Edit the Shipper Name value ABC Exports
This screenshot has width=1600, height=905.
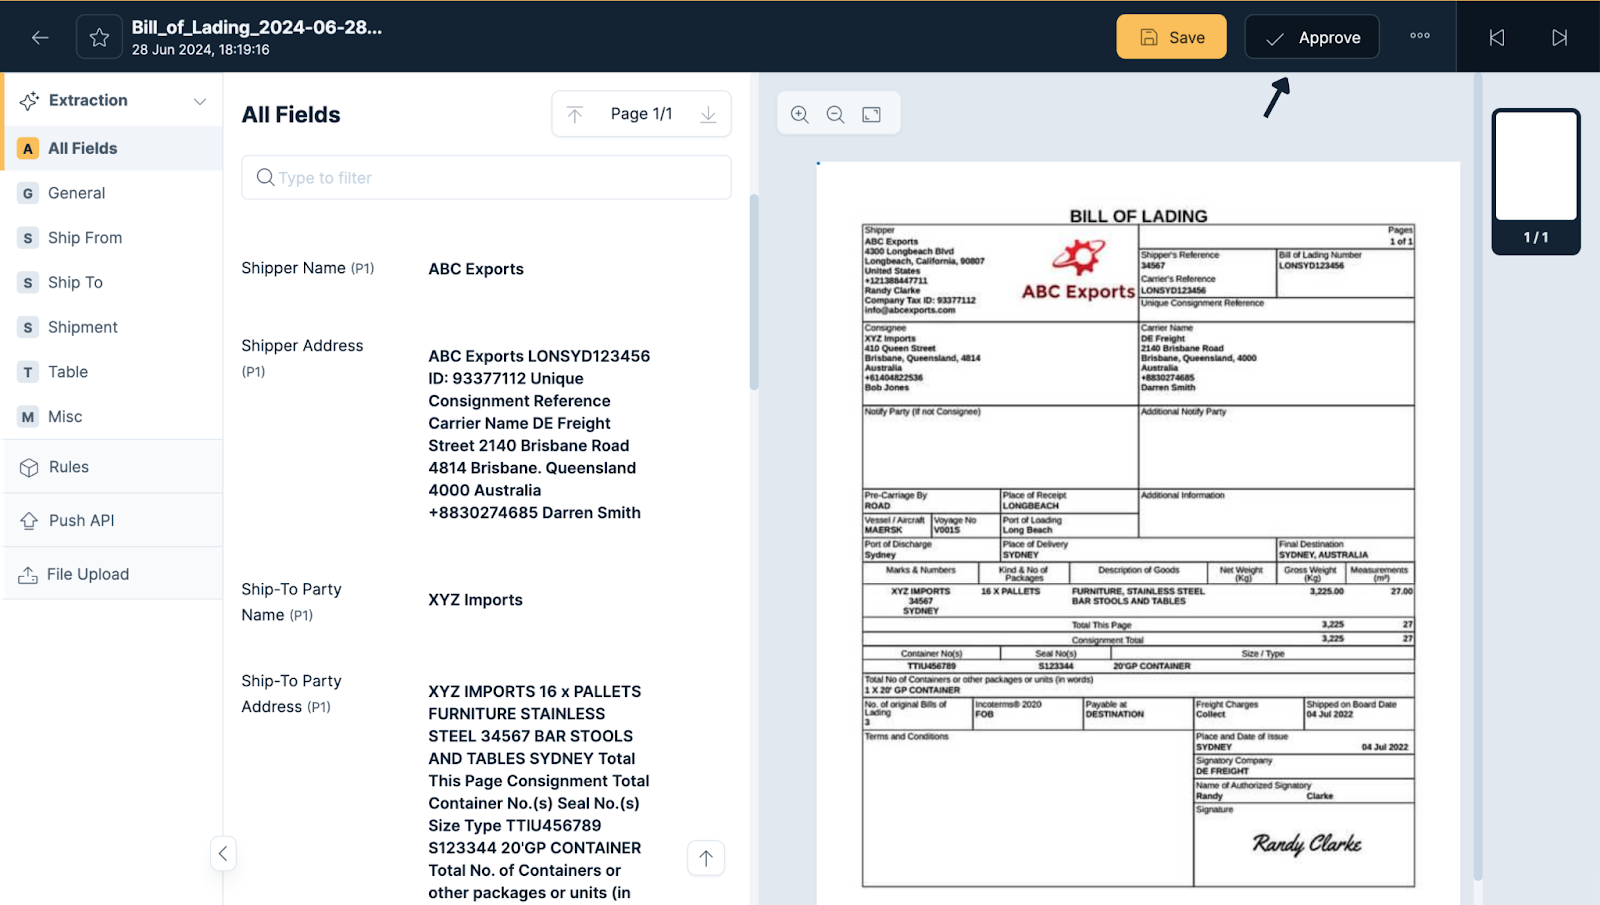(x=476, y=269)
